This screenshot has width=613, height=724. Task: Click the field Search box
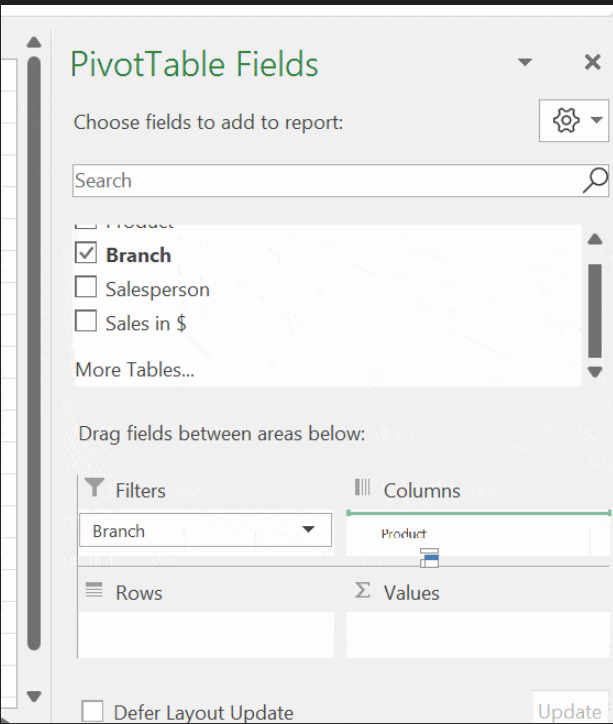coord(325,181)
